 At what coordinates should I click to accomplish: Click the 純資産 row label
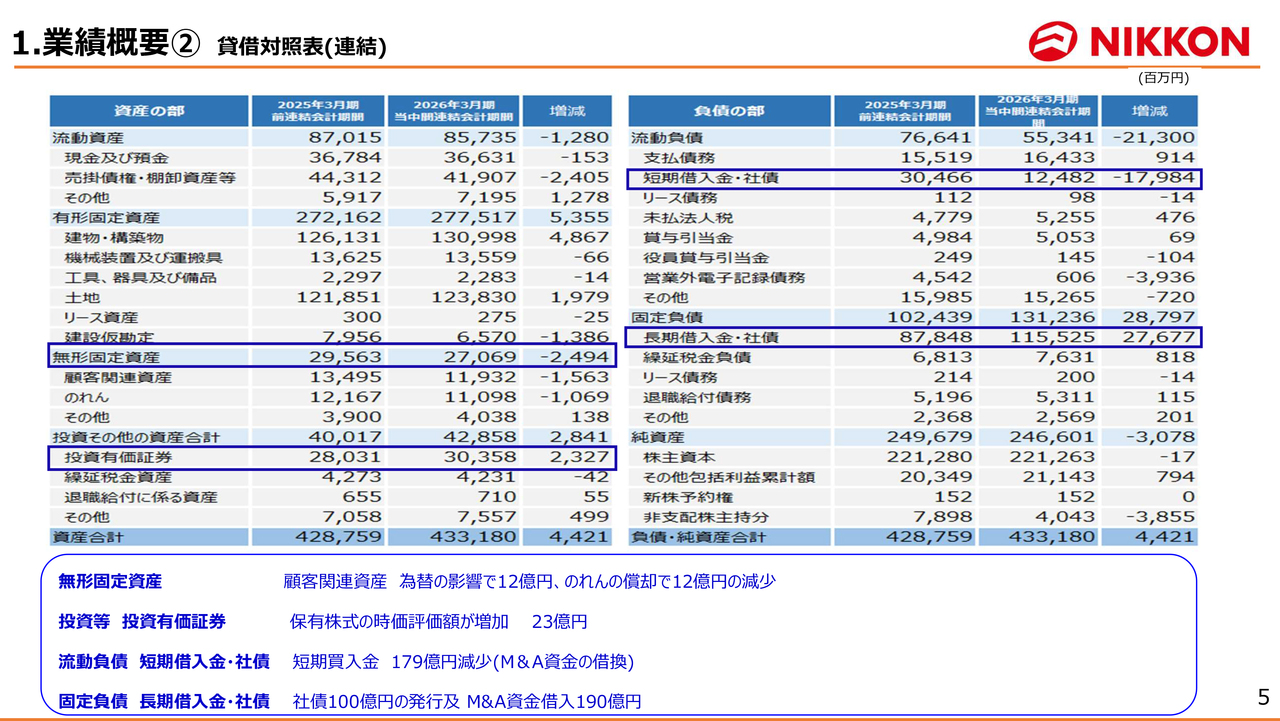pyautogui.click(x=657, y=437)
